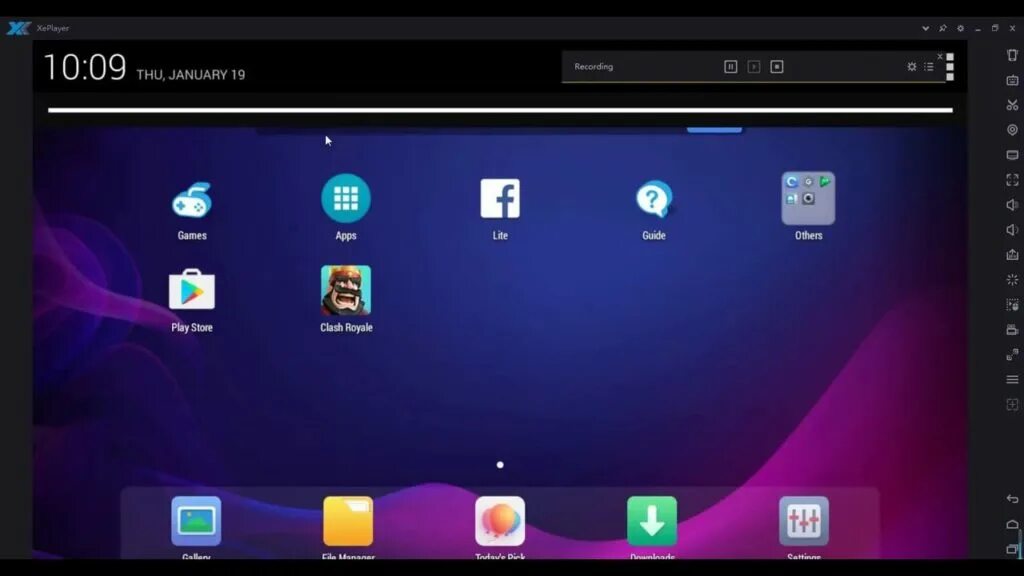This screenshot has width=1024, height=576.
Task: Click the add instance plus icon in sidebar
Action: pyautogui.click(x=1012, y=405)
